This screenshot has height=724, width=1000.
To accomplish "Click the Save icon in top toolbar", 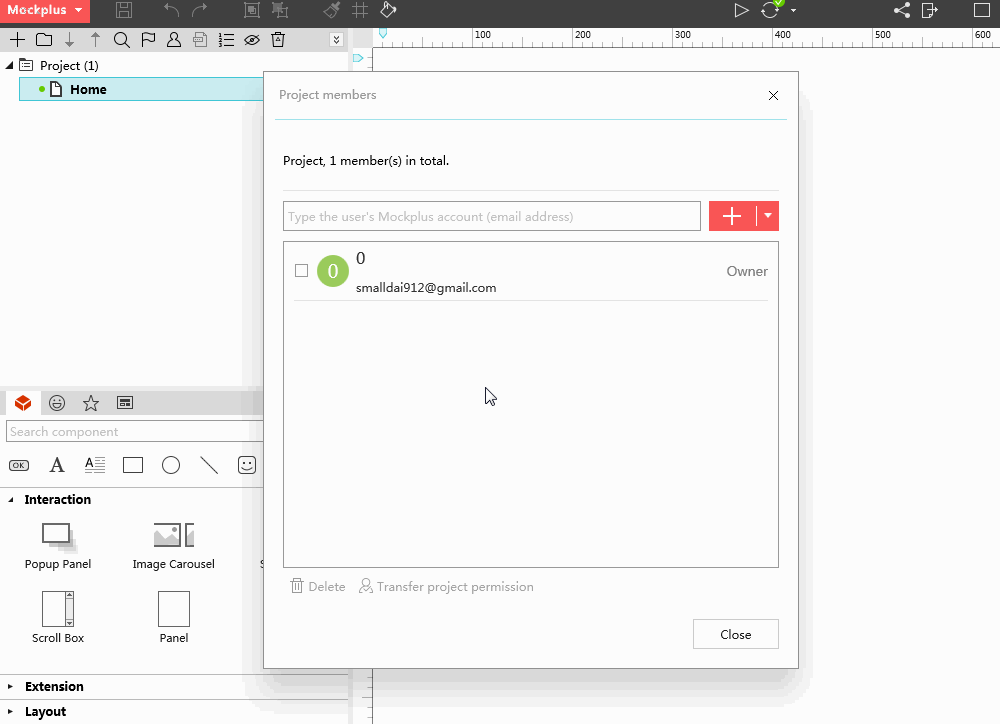I will point(124,10).
